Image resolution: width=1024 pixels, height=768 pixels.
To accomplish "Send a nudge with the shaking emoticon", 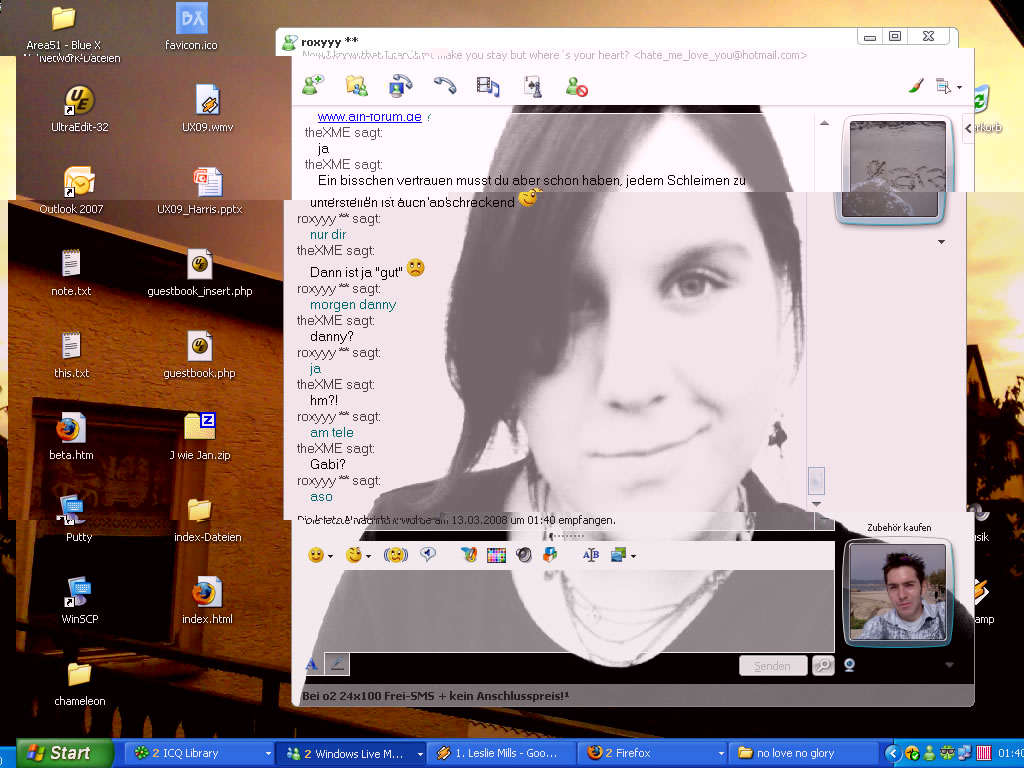I will point(397,555).
